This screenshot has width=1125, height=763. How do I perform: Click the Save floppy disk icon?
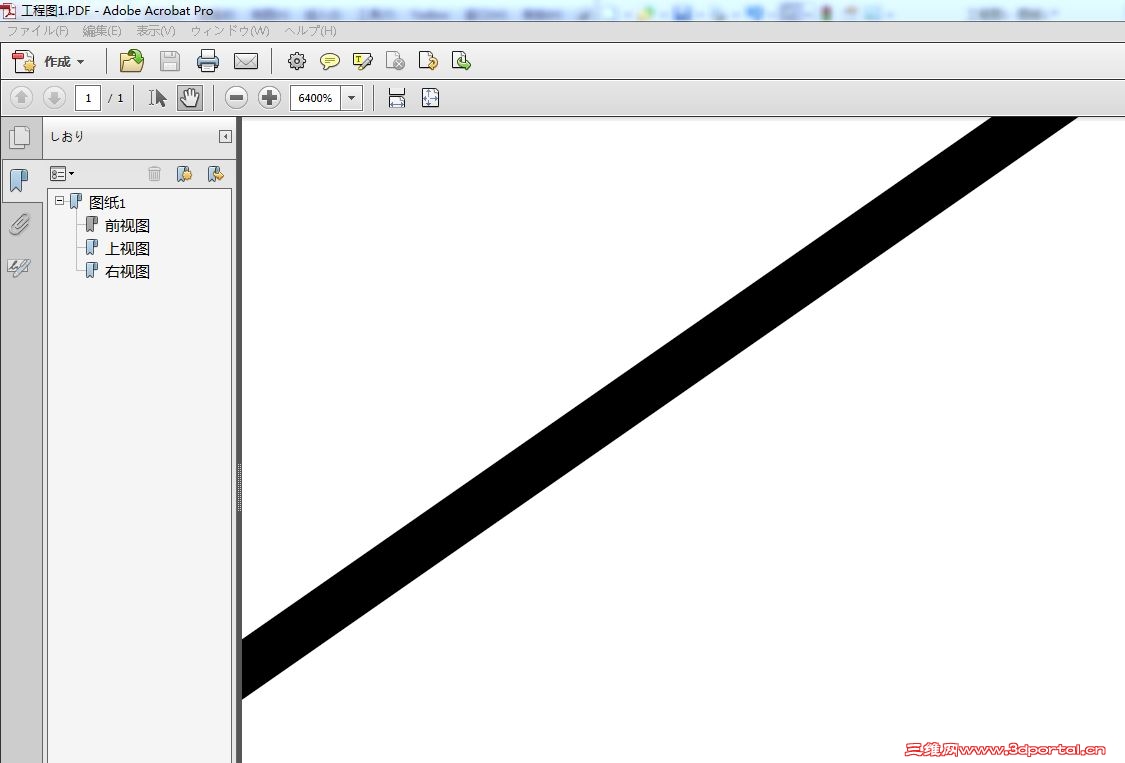pos(170,62)
